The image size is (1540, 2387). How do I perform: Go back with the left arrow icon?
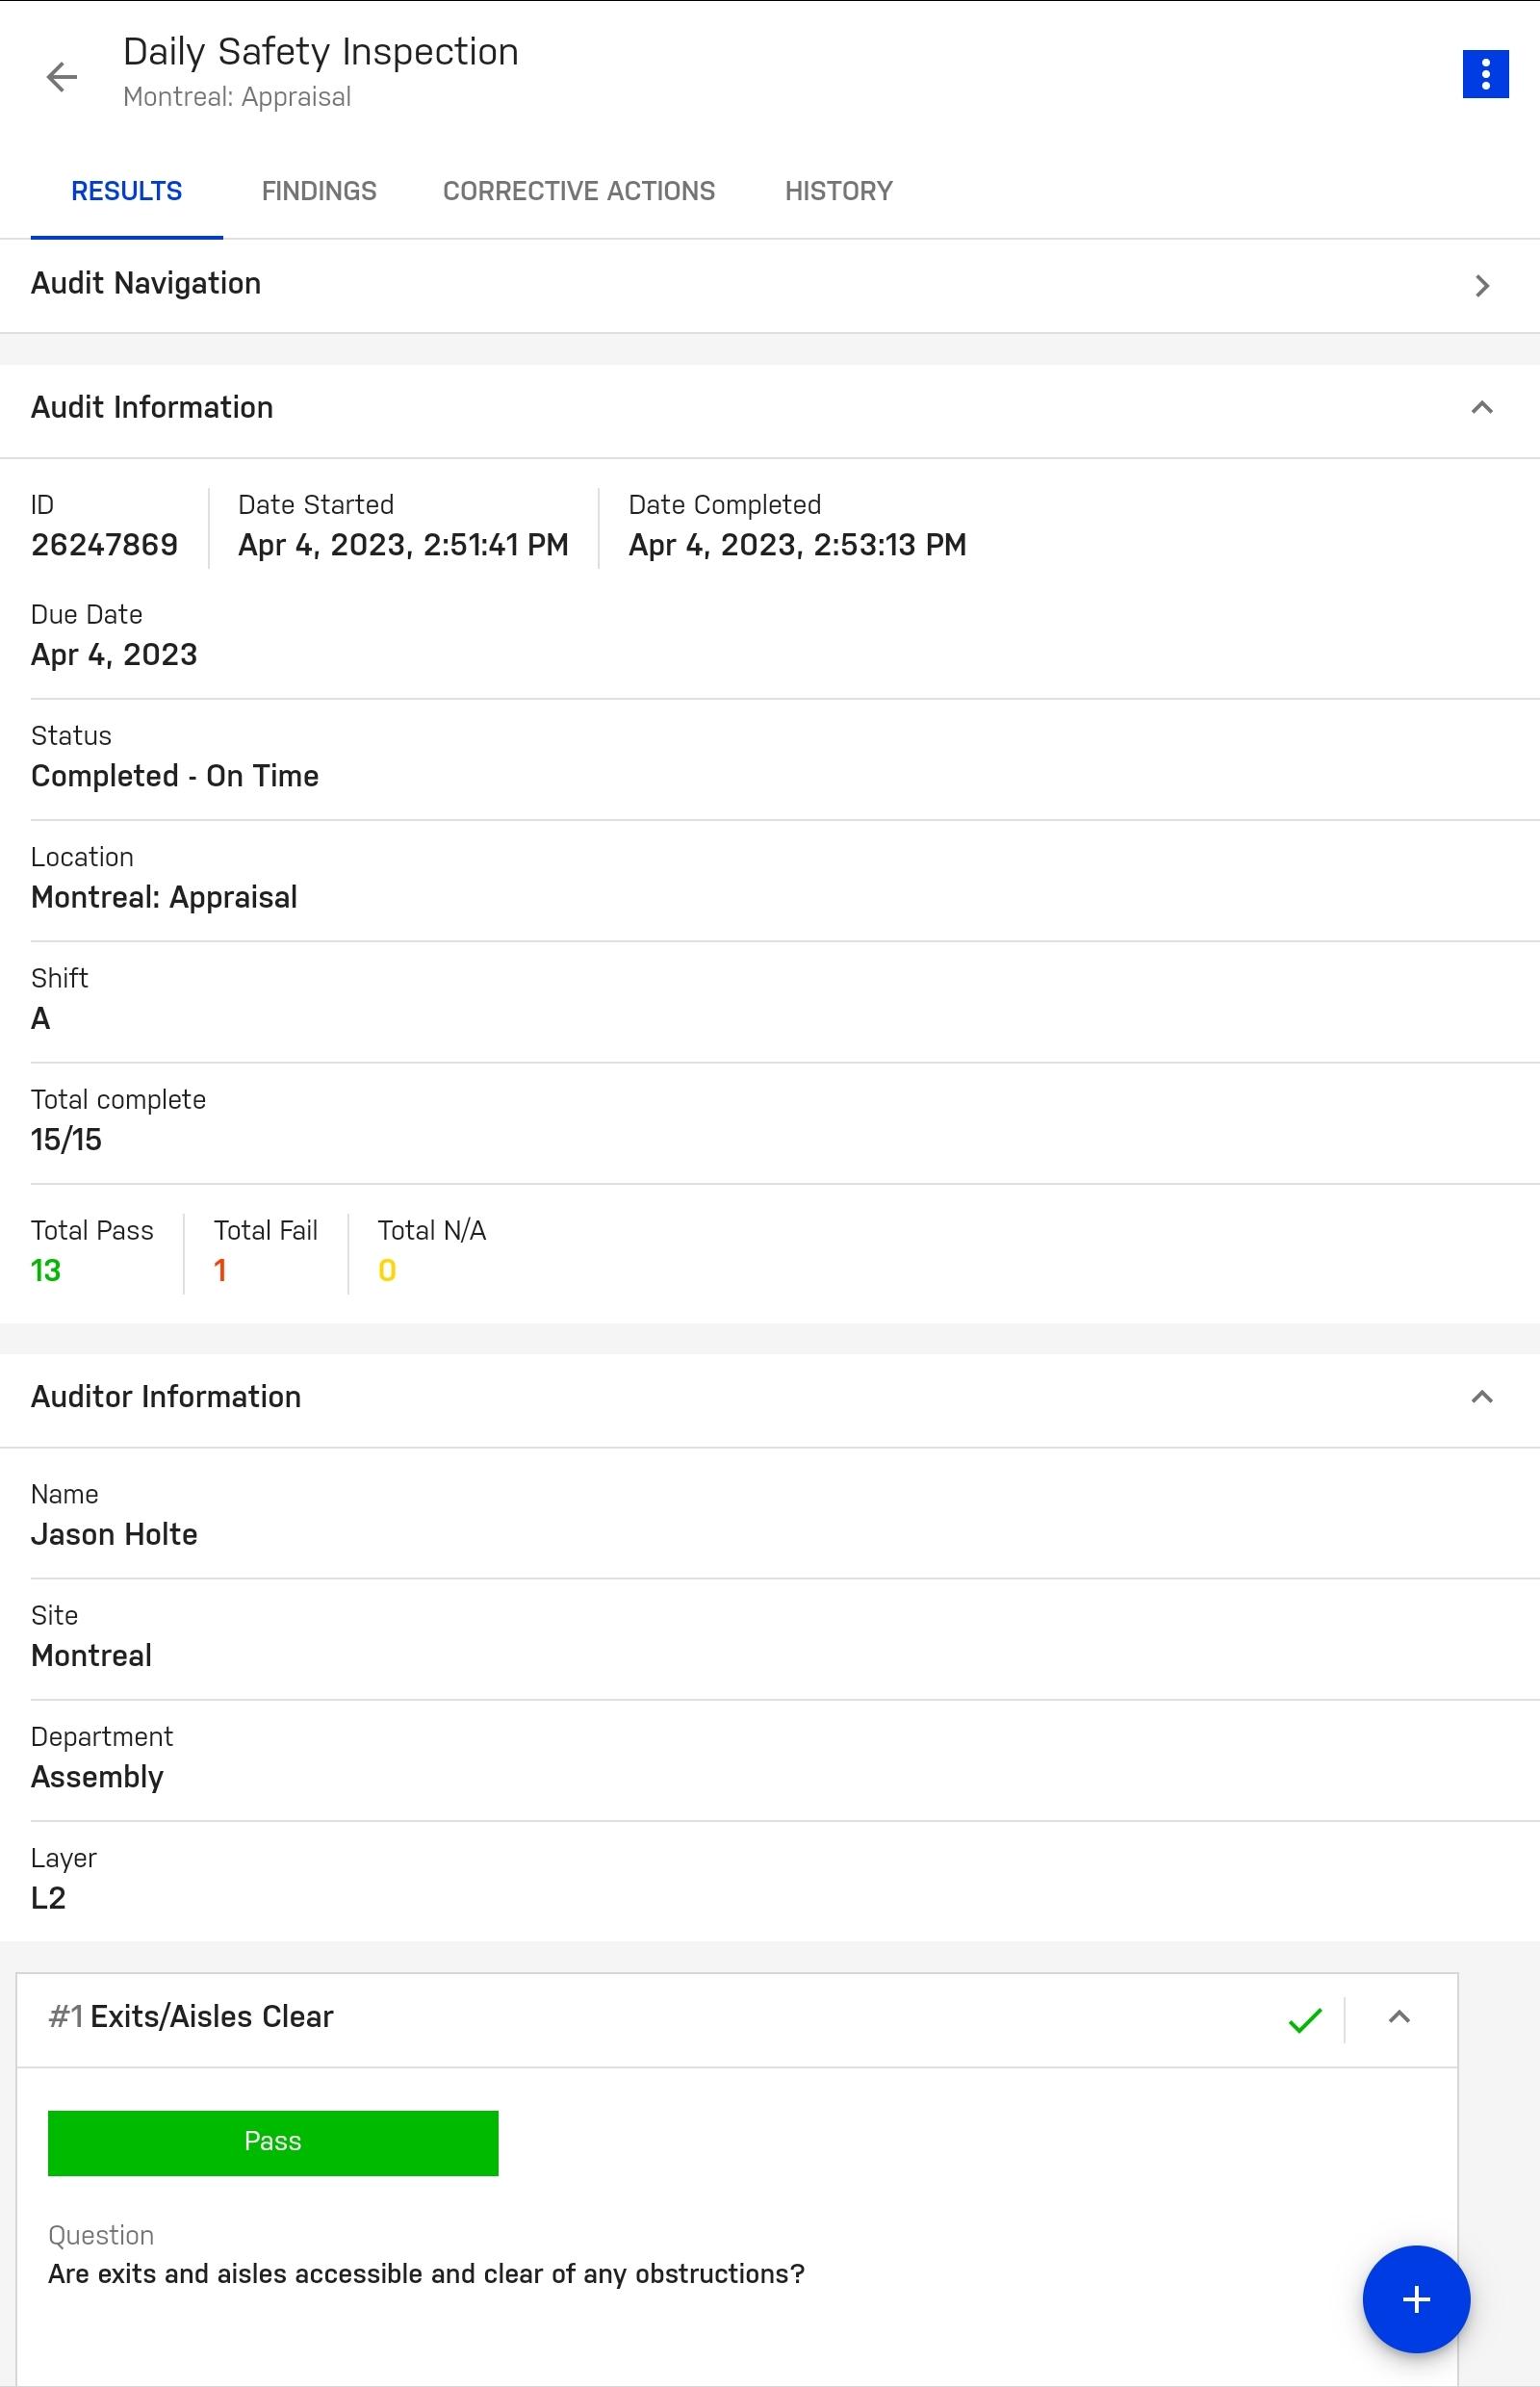click(x=62, y=77)
